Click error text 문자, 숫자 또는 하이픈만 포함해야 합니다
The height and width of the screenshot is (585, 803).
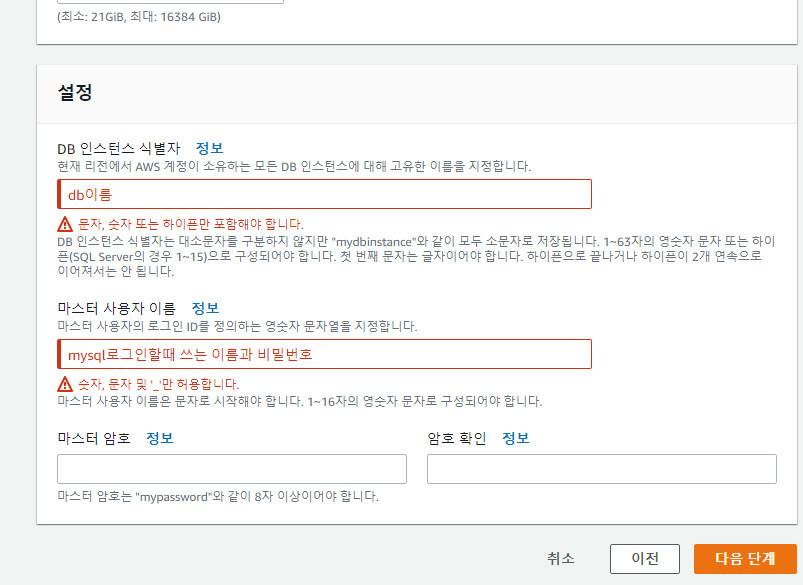click(191, 224)
